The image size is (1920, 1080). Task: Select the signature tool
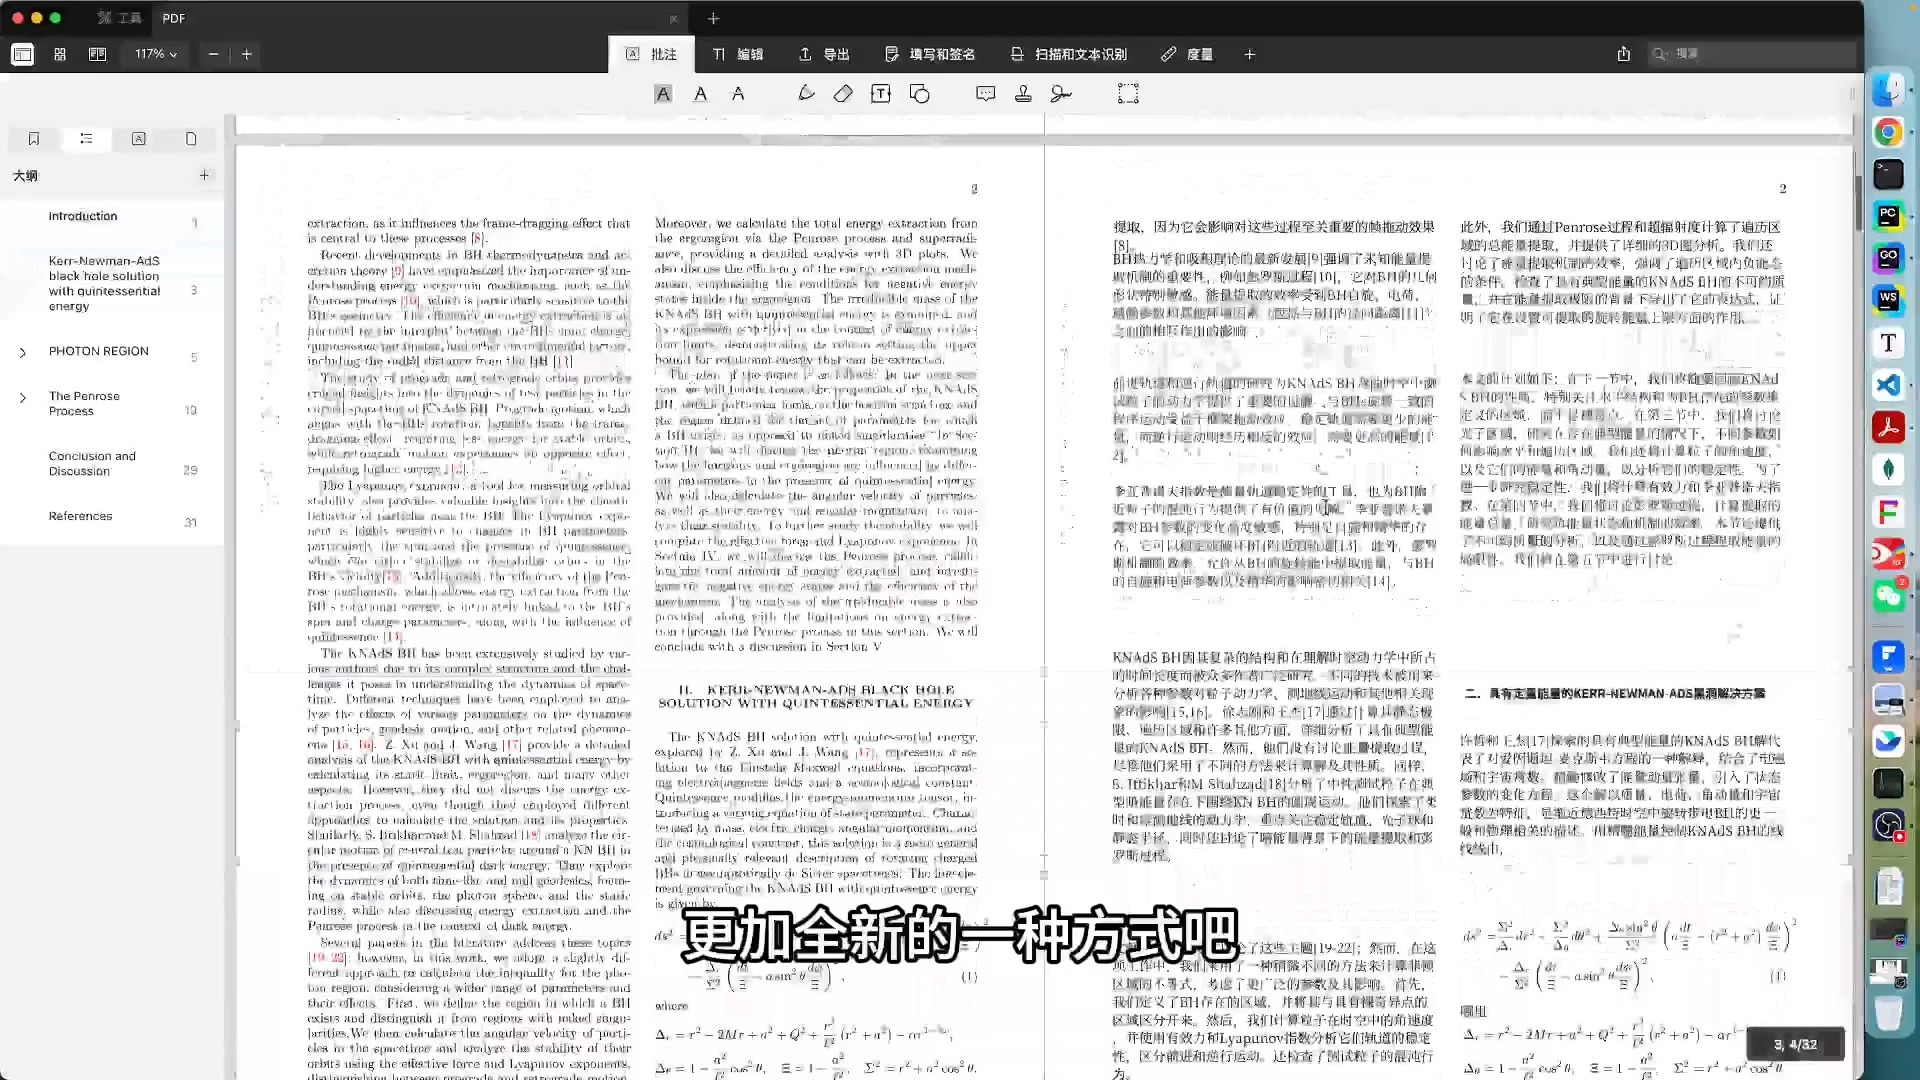click(1061, 93)
